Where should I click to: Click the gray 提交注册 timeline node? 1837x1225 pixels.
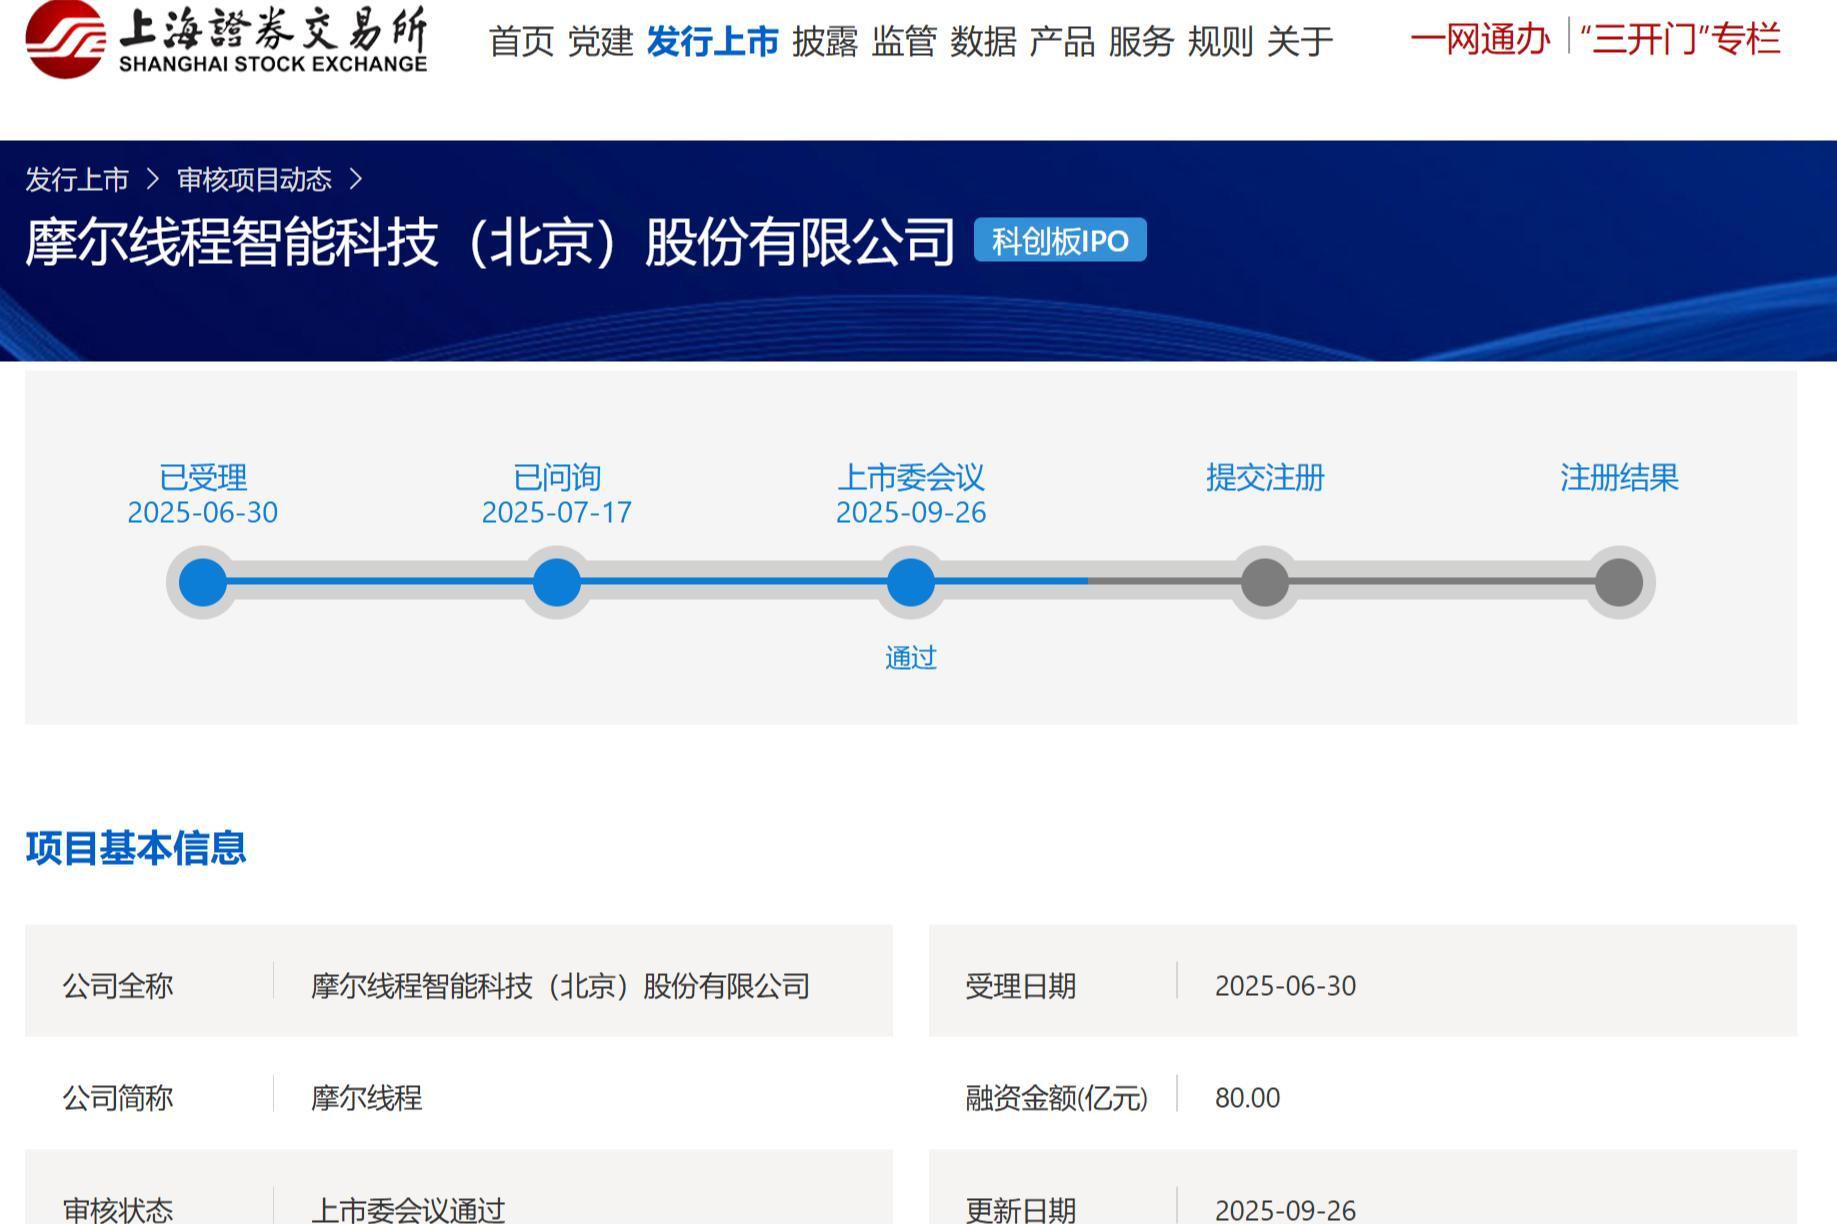[1265, 583]
